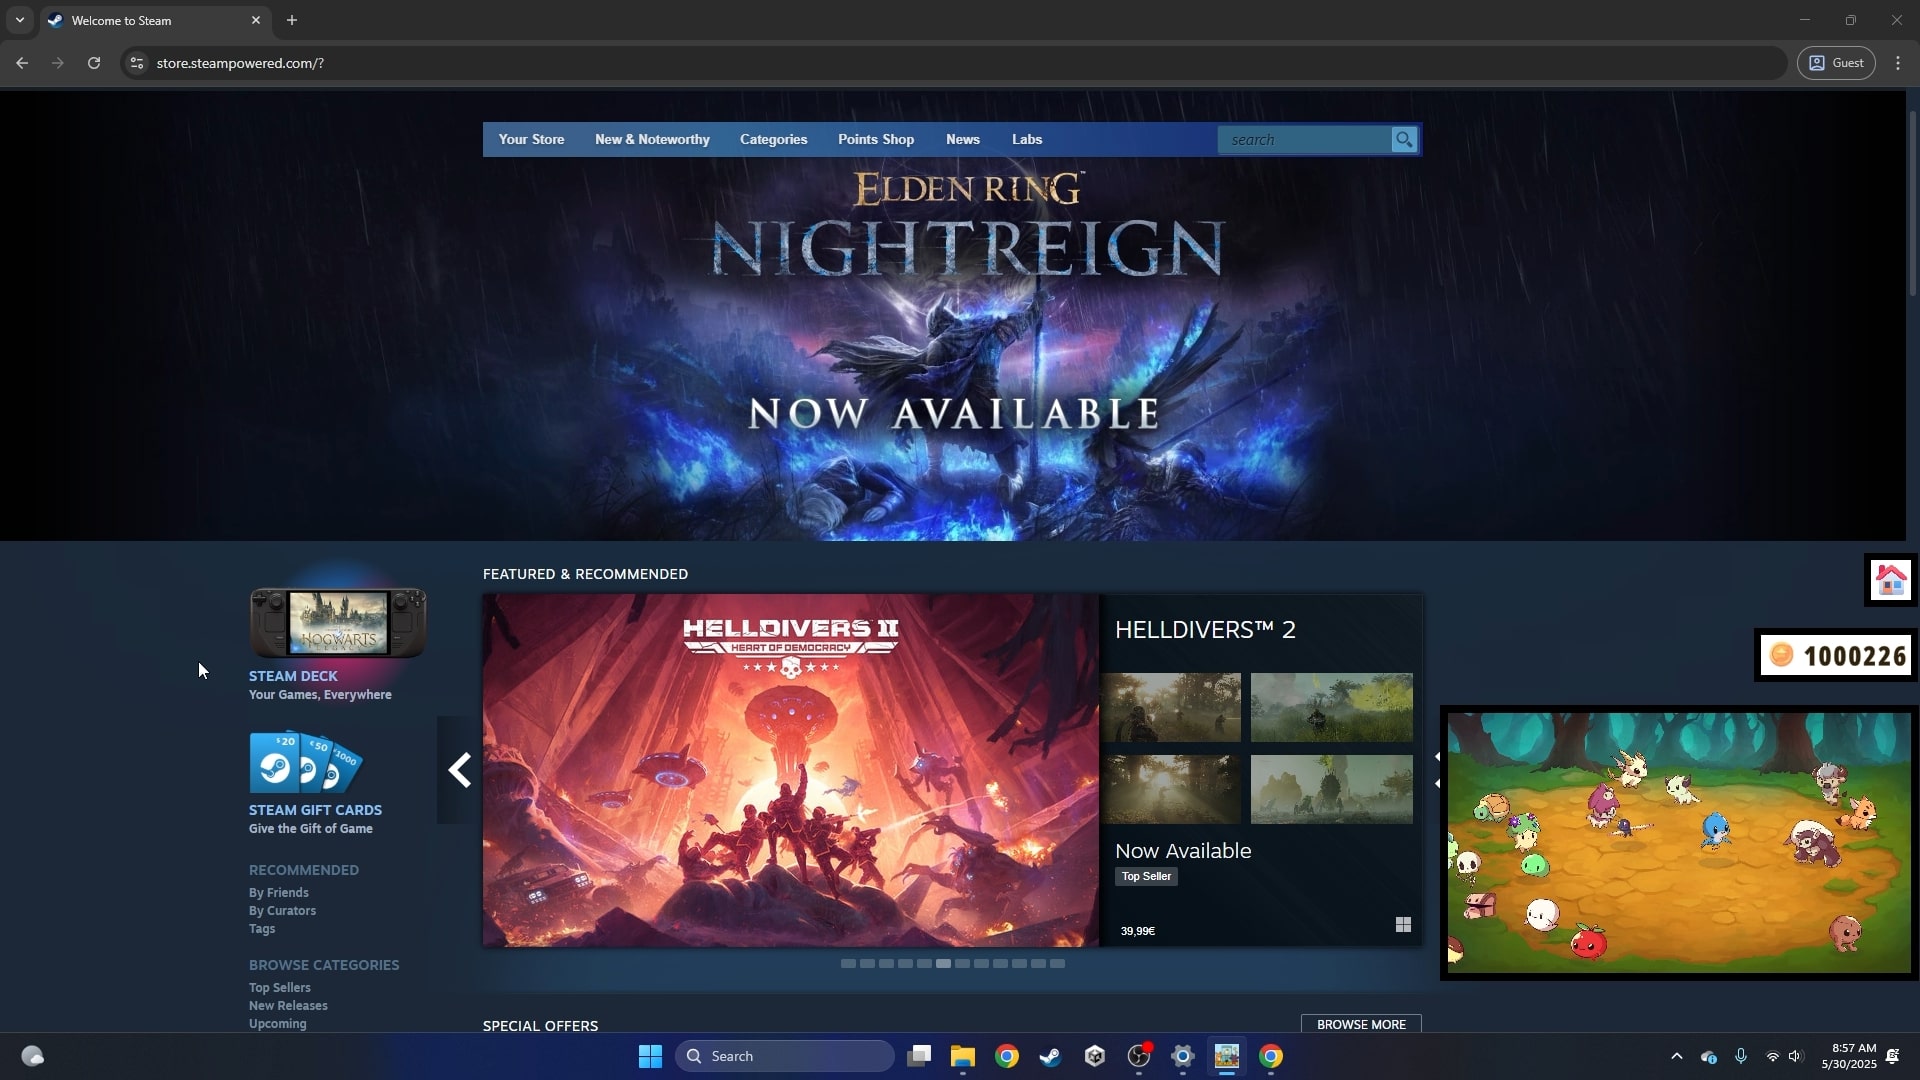The height and width of the screenshot is (1080, 1920).
Task: View the first Helldivers 2 screenshot thumbnail
Action: point(1171,707)
